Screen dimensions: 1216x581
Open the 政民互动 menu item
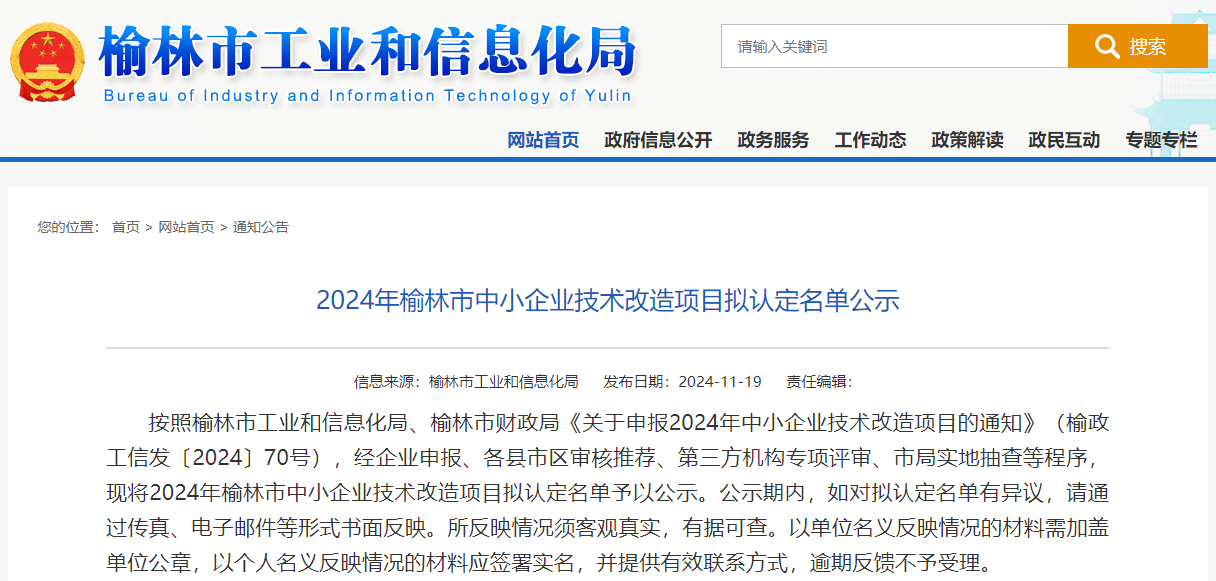(x=1064, y=140)
